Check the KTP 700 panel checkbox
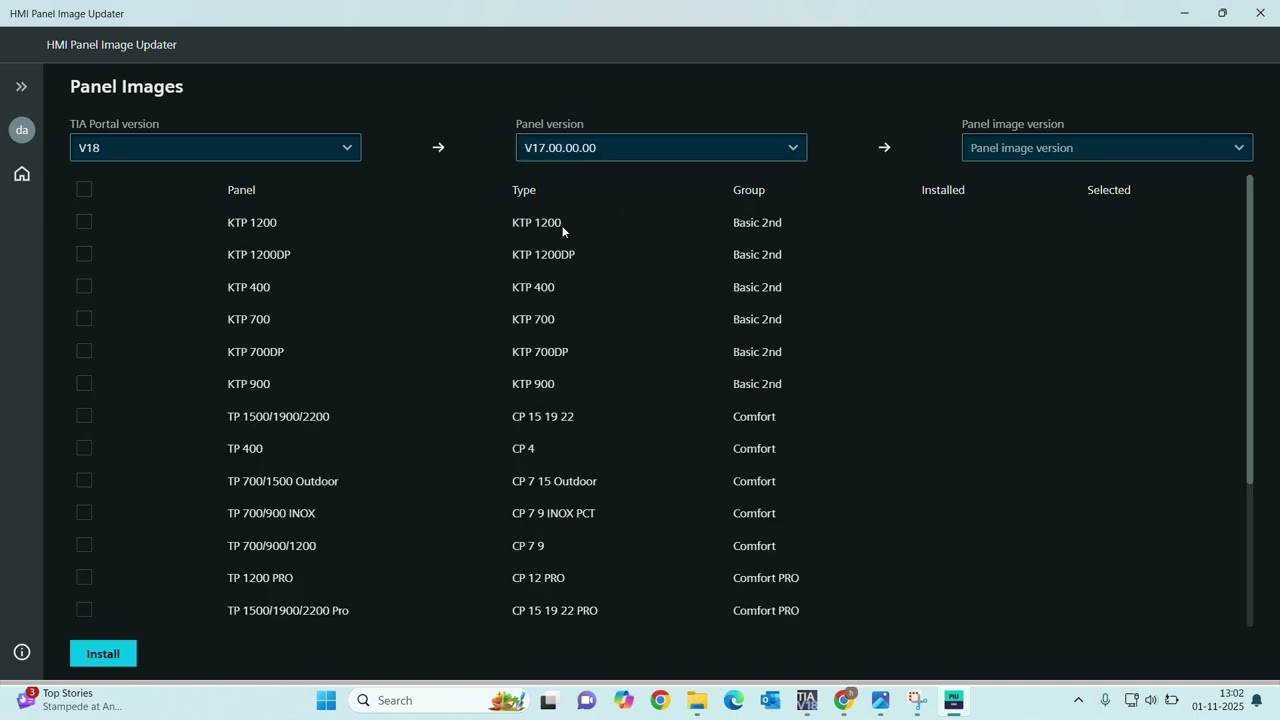 pyautogui.click(x=84, y=319)
